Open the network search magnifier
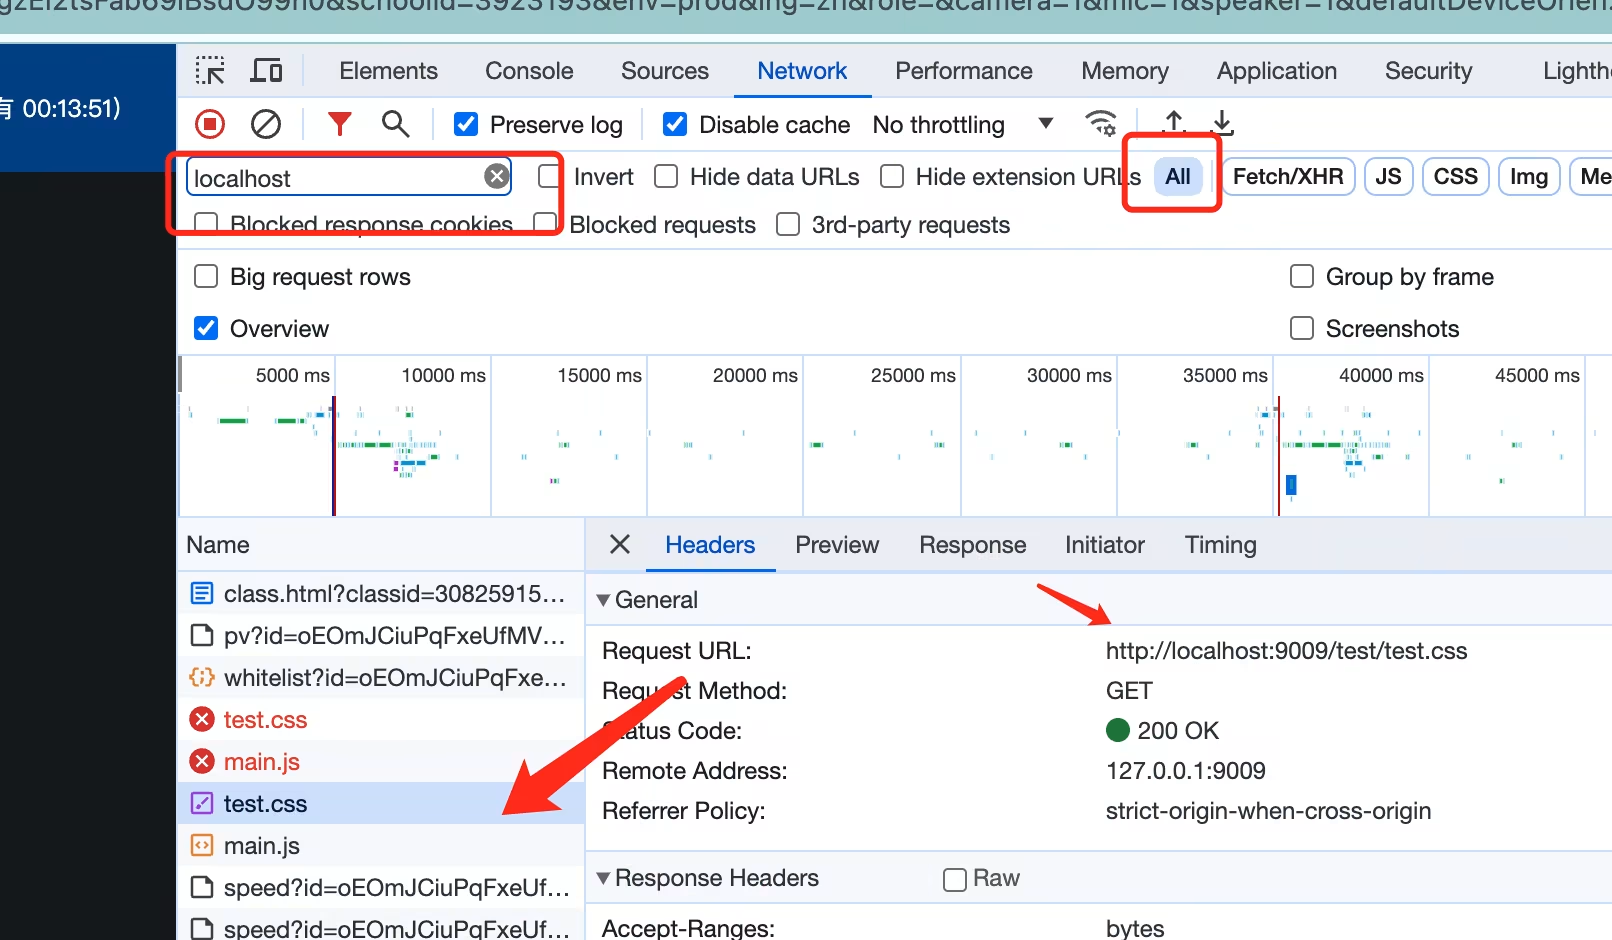The height and width of the screenshot is (940, 1612). (396, 124)
